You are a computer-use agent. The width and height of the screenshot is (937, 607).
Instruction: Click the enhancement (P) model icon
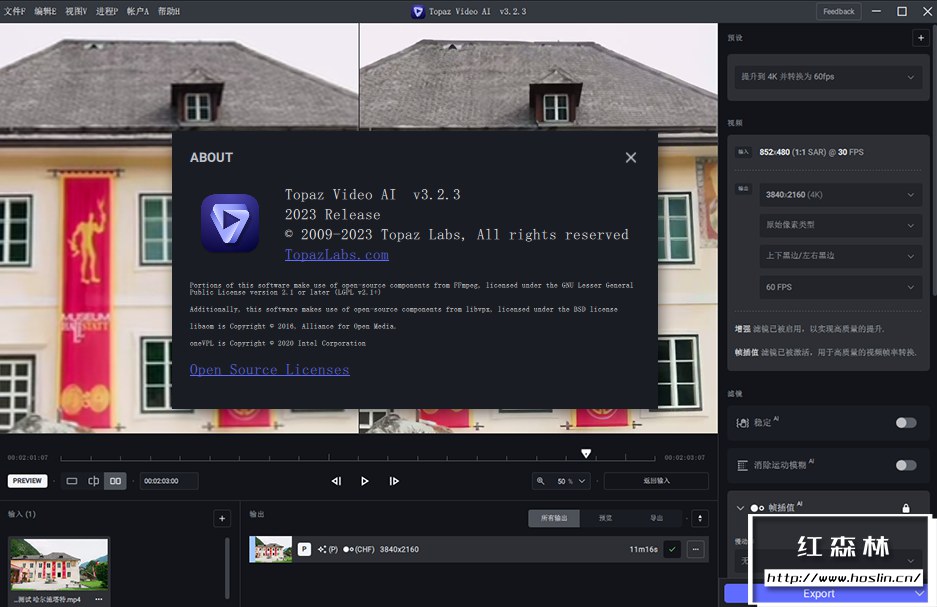(327, 549)
